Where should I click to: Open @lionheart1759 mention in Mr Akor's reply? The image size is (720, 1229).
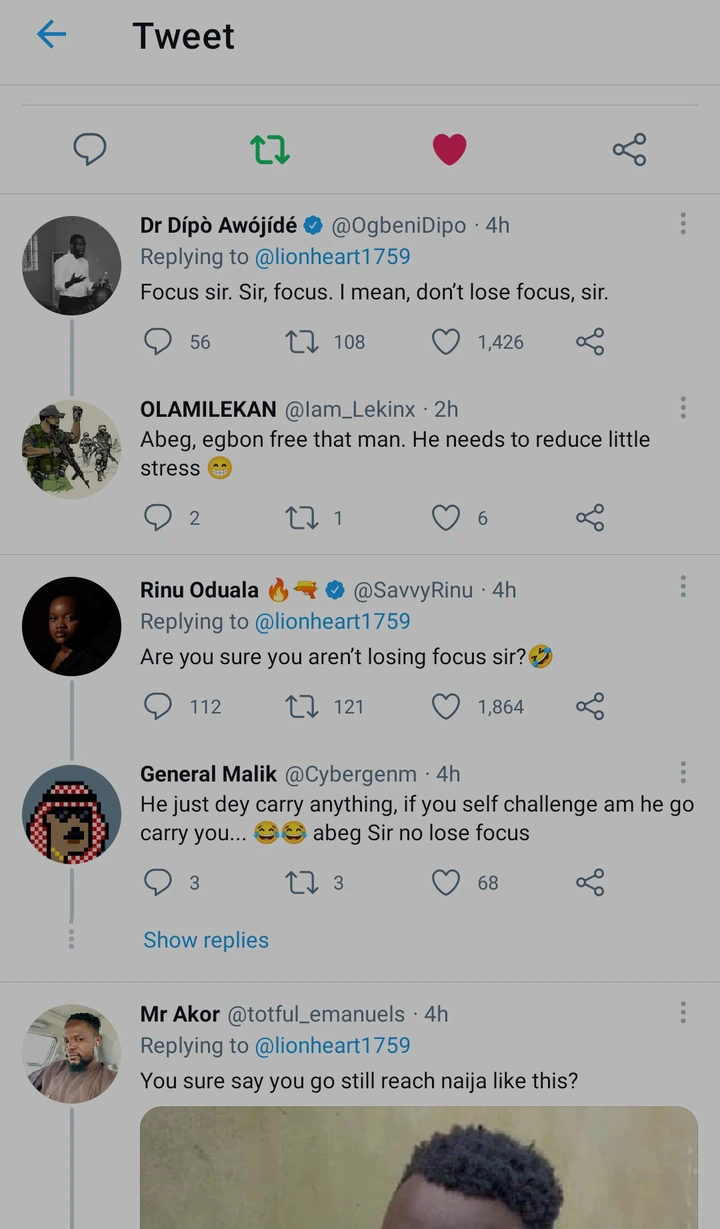point(333,1046)
